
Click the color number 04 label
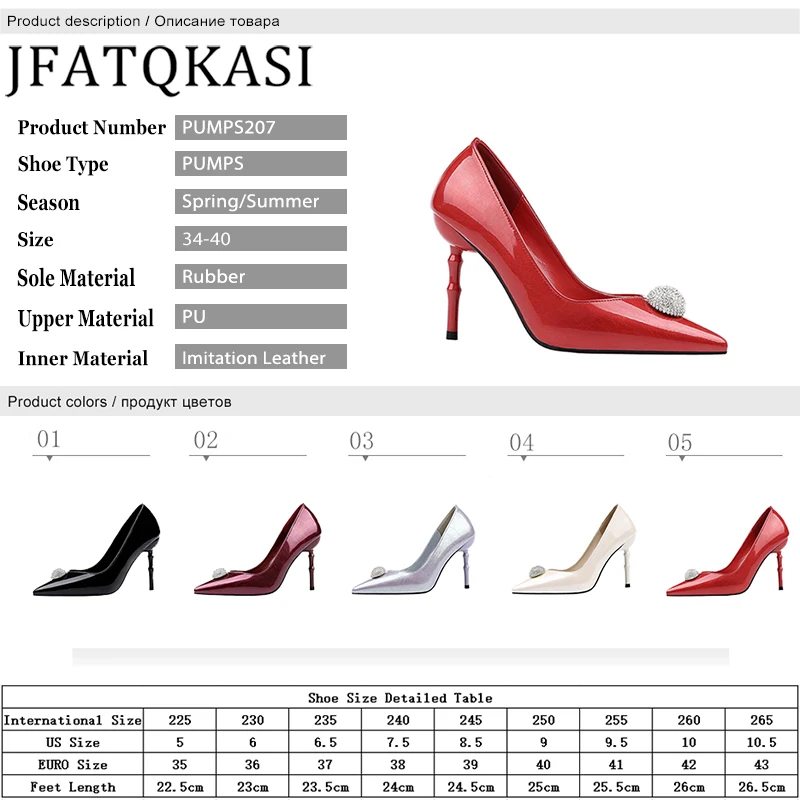click(x=521, y=442)
